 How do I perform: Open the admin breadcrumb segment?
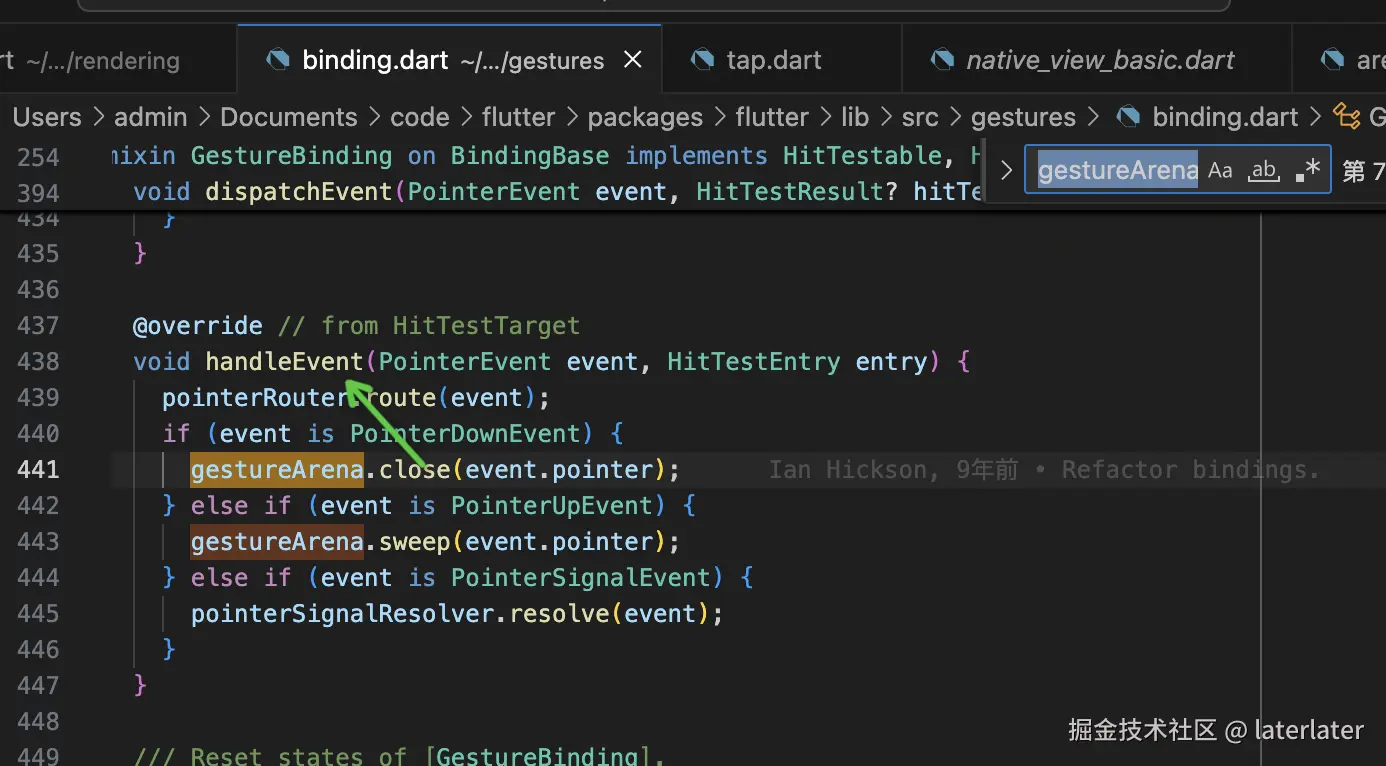[x=151, y=117]
